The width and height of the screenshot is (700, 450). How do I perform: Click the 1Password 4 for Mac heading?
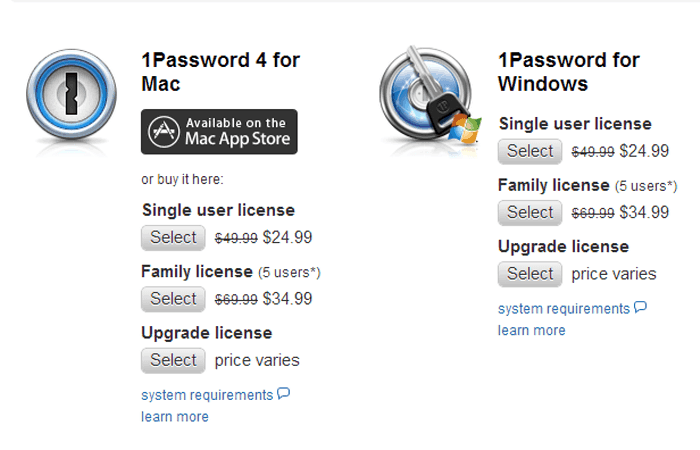point(220,72)
